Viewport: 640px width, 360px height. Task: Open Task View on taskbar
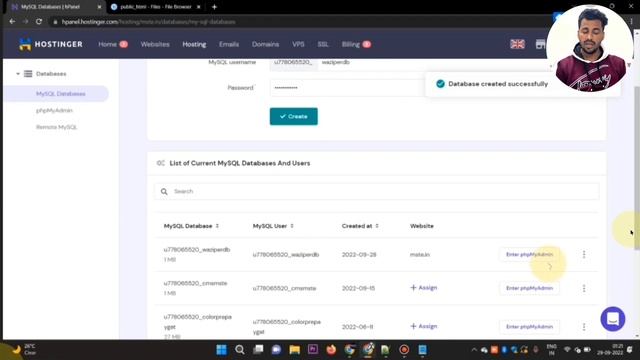click(258, 350)
